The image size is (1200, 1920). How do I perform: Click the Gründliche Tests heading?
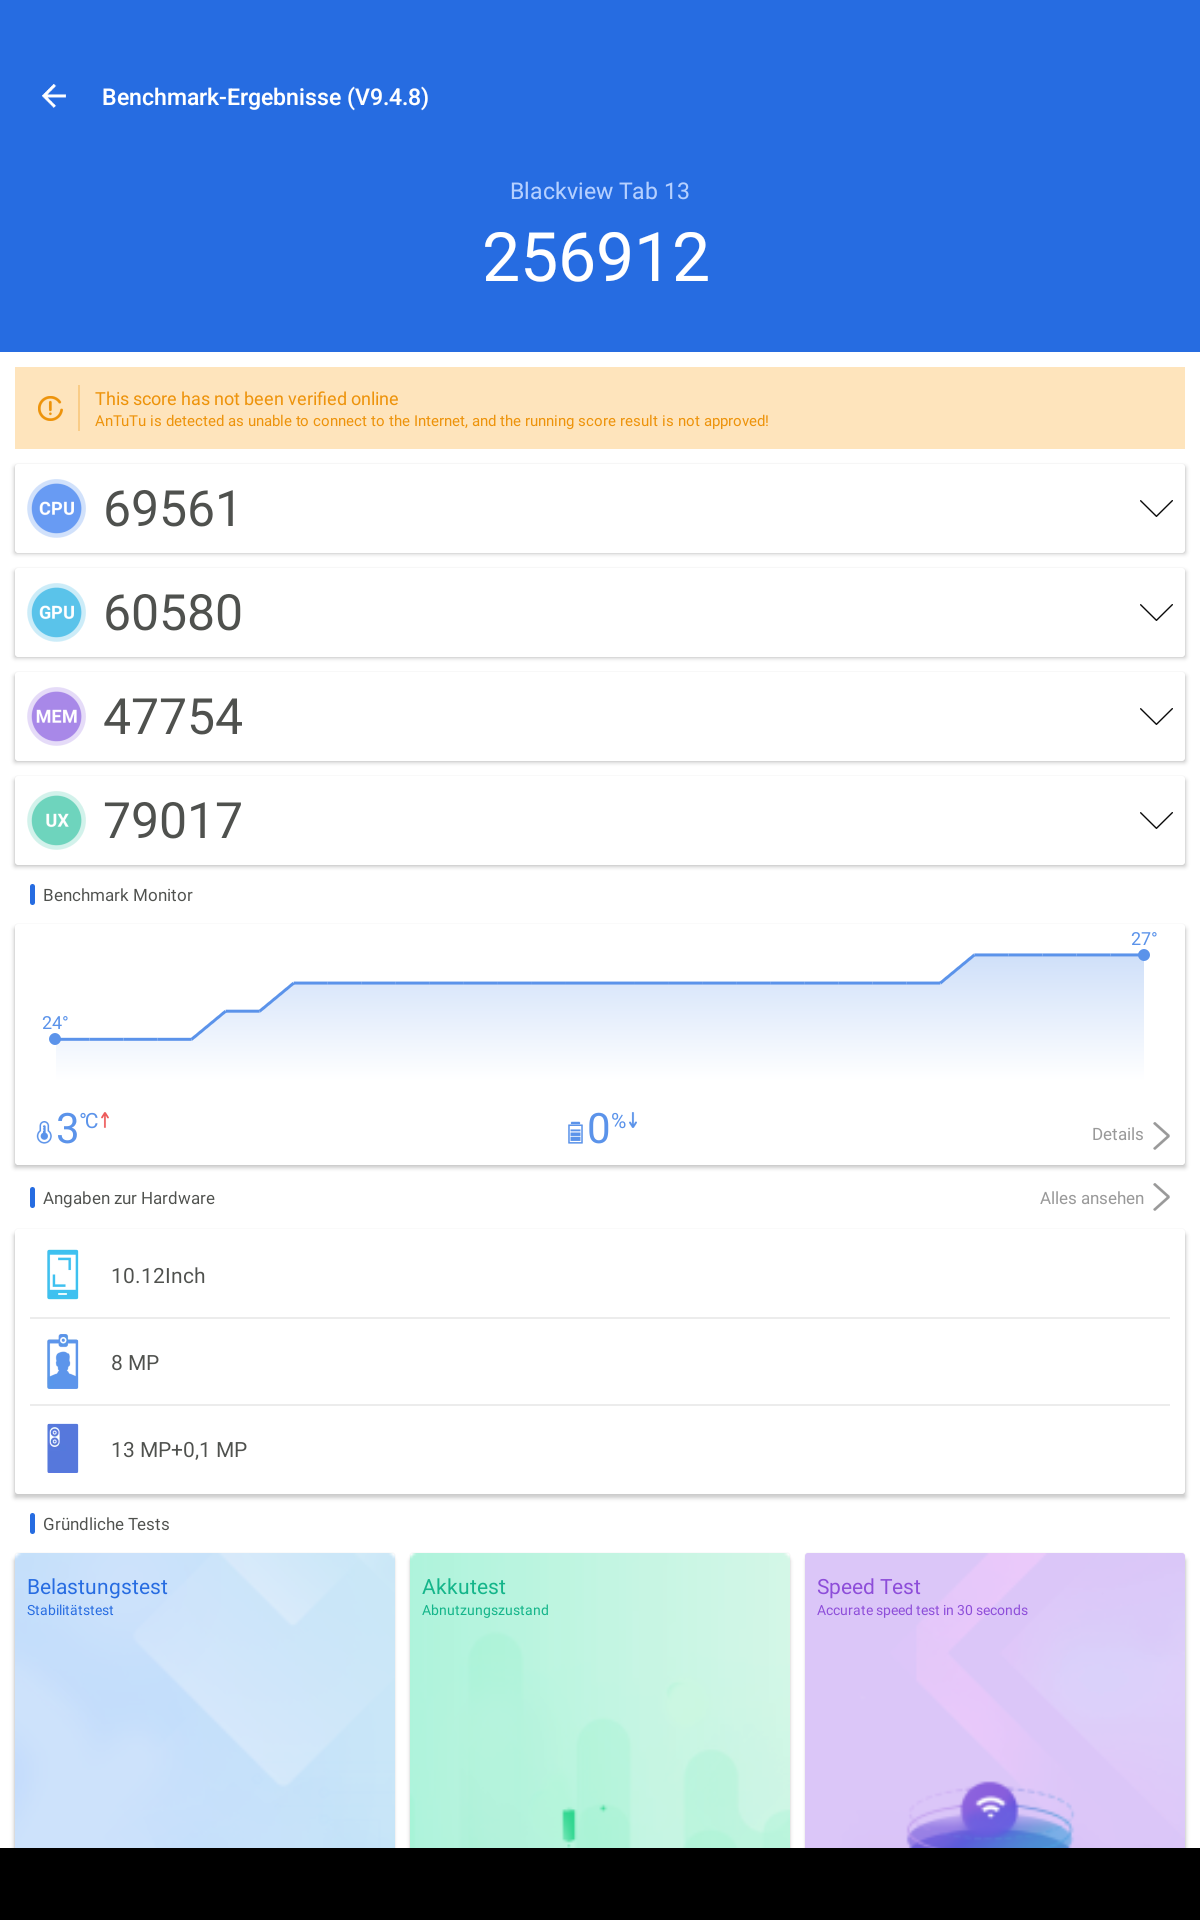(106, 1524)
